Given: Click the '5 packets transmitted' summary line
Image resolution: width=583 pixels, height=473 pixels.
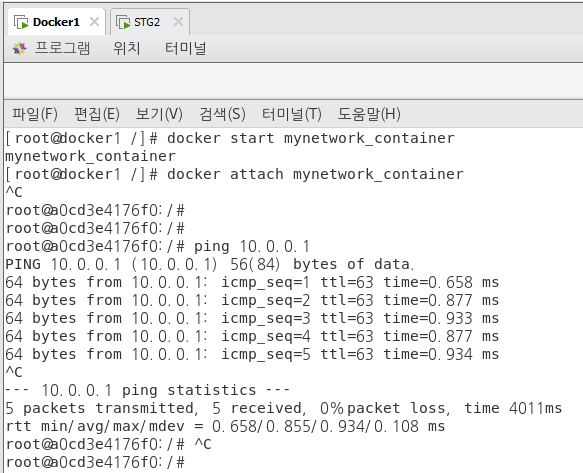Looking at the screenshot, I should point(284,408).
